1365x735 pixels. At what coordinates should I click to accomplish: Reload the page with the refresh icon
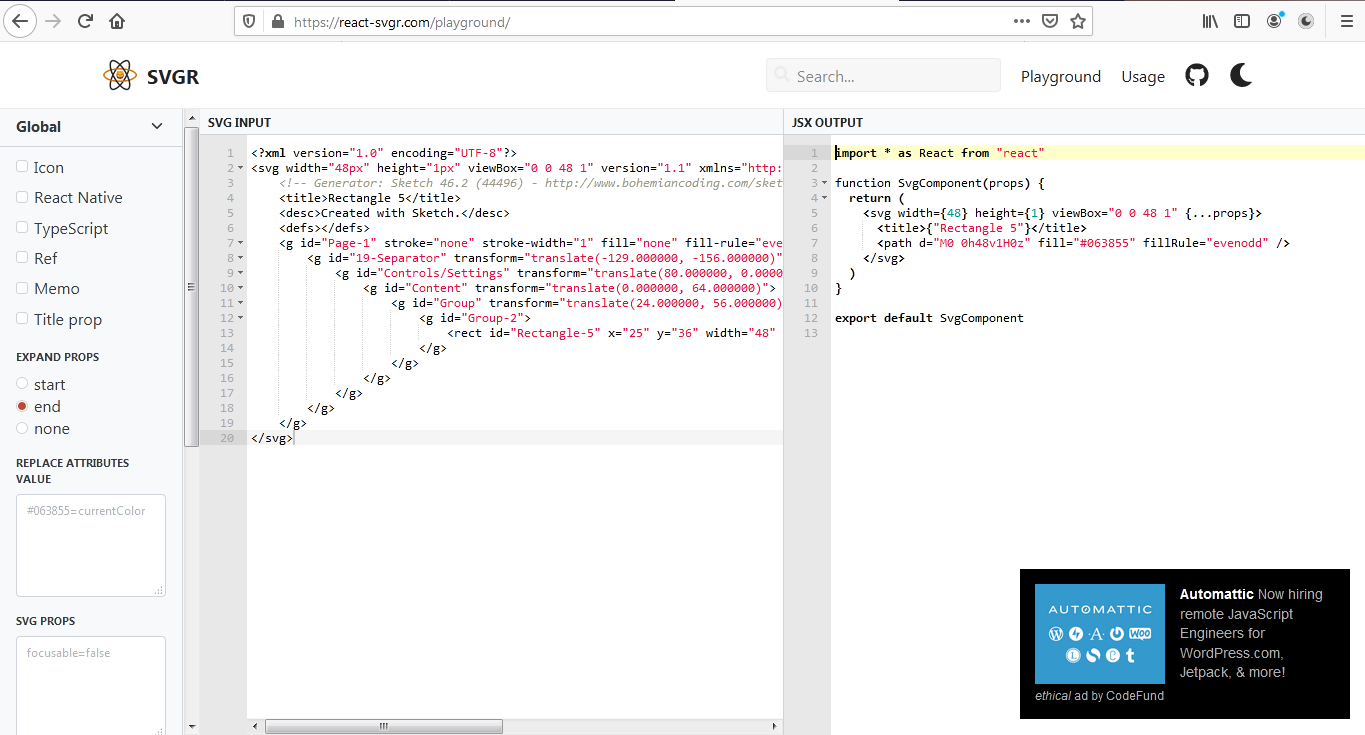pyautogui.click(x=85, y=20)
